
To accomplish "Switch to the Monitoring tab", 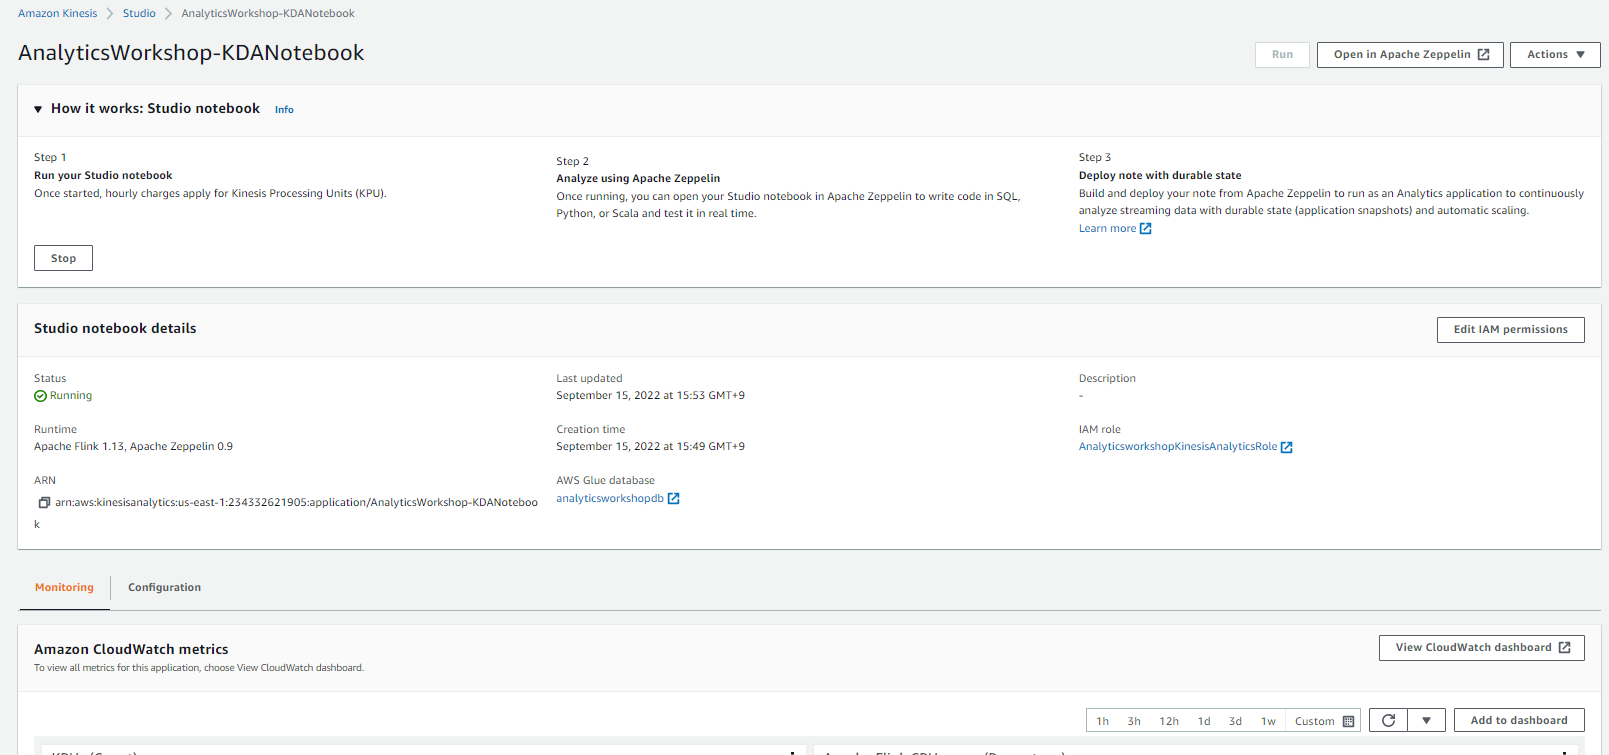I will 64,588.
